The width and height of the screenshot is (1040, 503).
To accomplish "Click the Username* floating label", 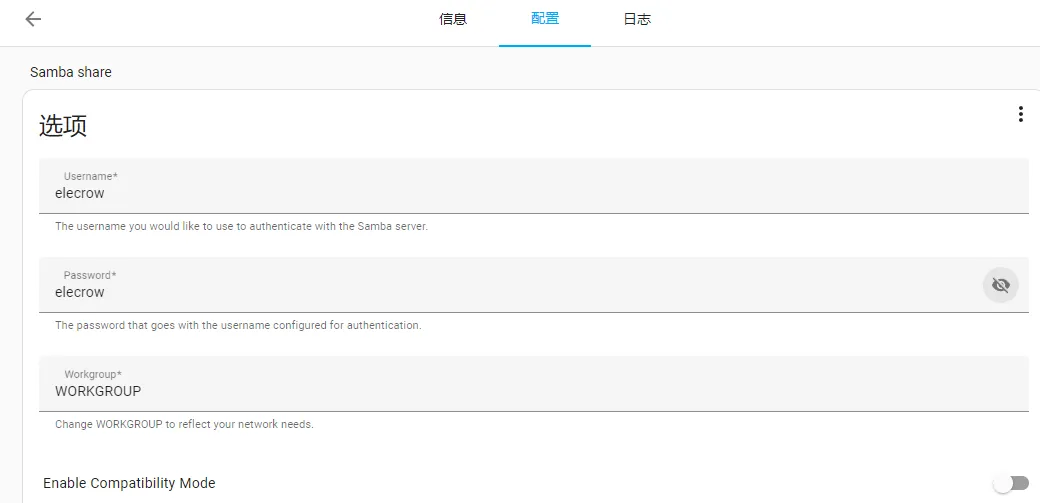I will (91, 177).
